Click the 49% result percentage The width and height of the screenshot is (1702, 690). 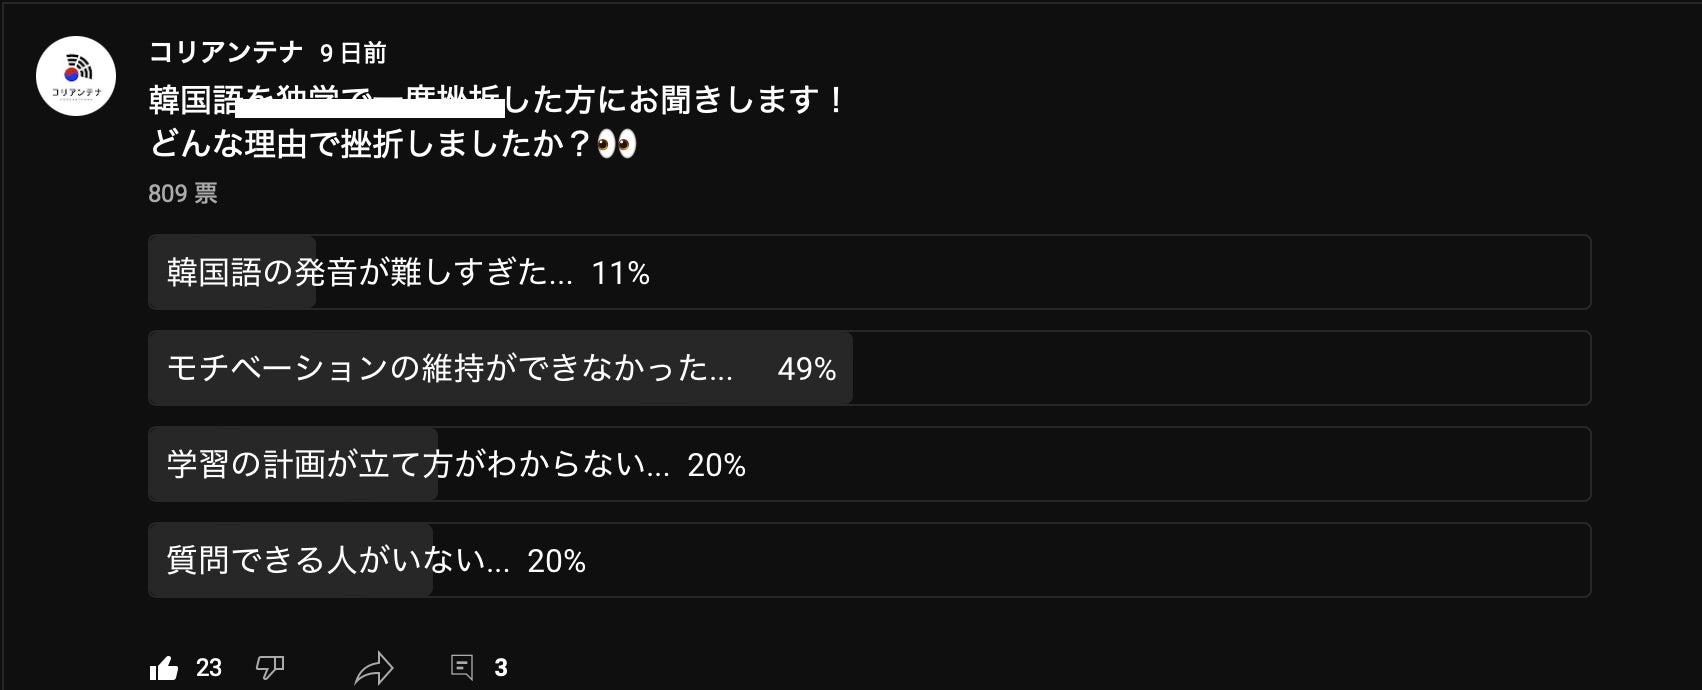[806, 369]
